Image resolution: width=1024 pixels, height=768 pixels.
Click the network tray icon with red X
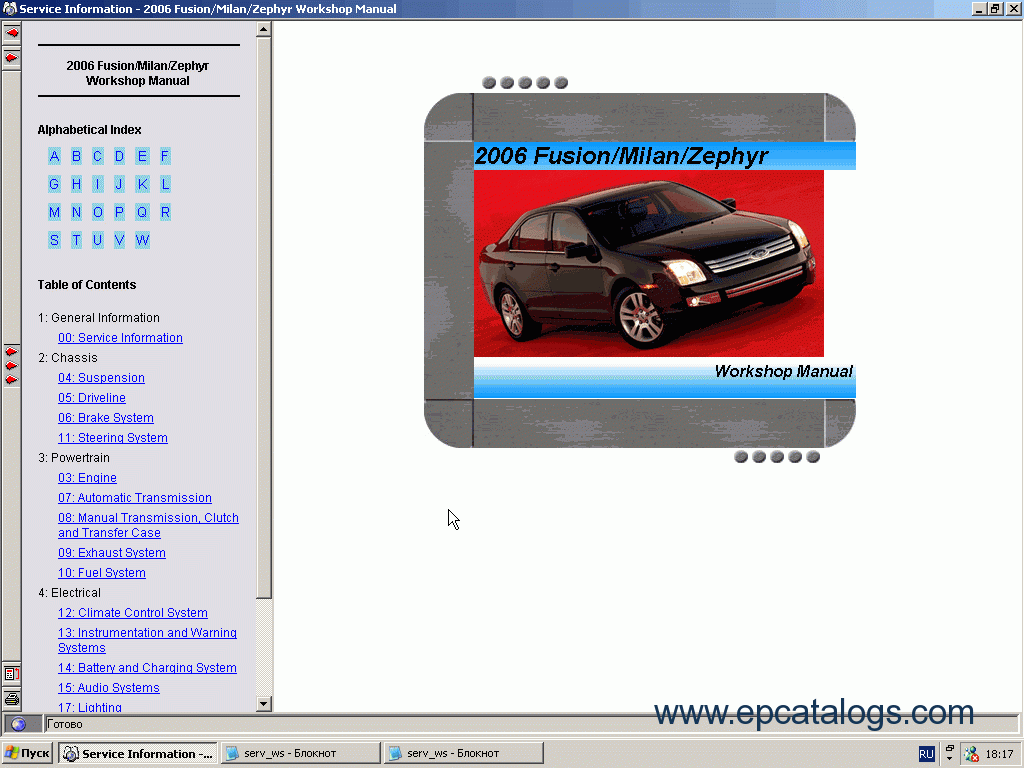(x=971, y=754)
